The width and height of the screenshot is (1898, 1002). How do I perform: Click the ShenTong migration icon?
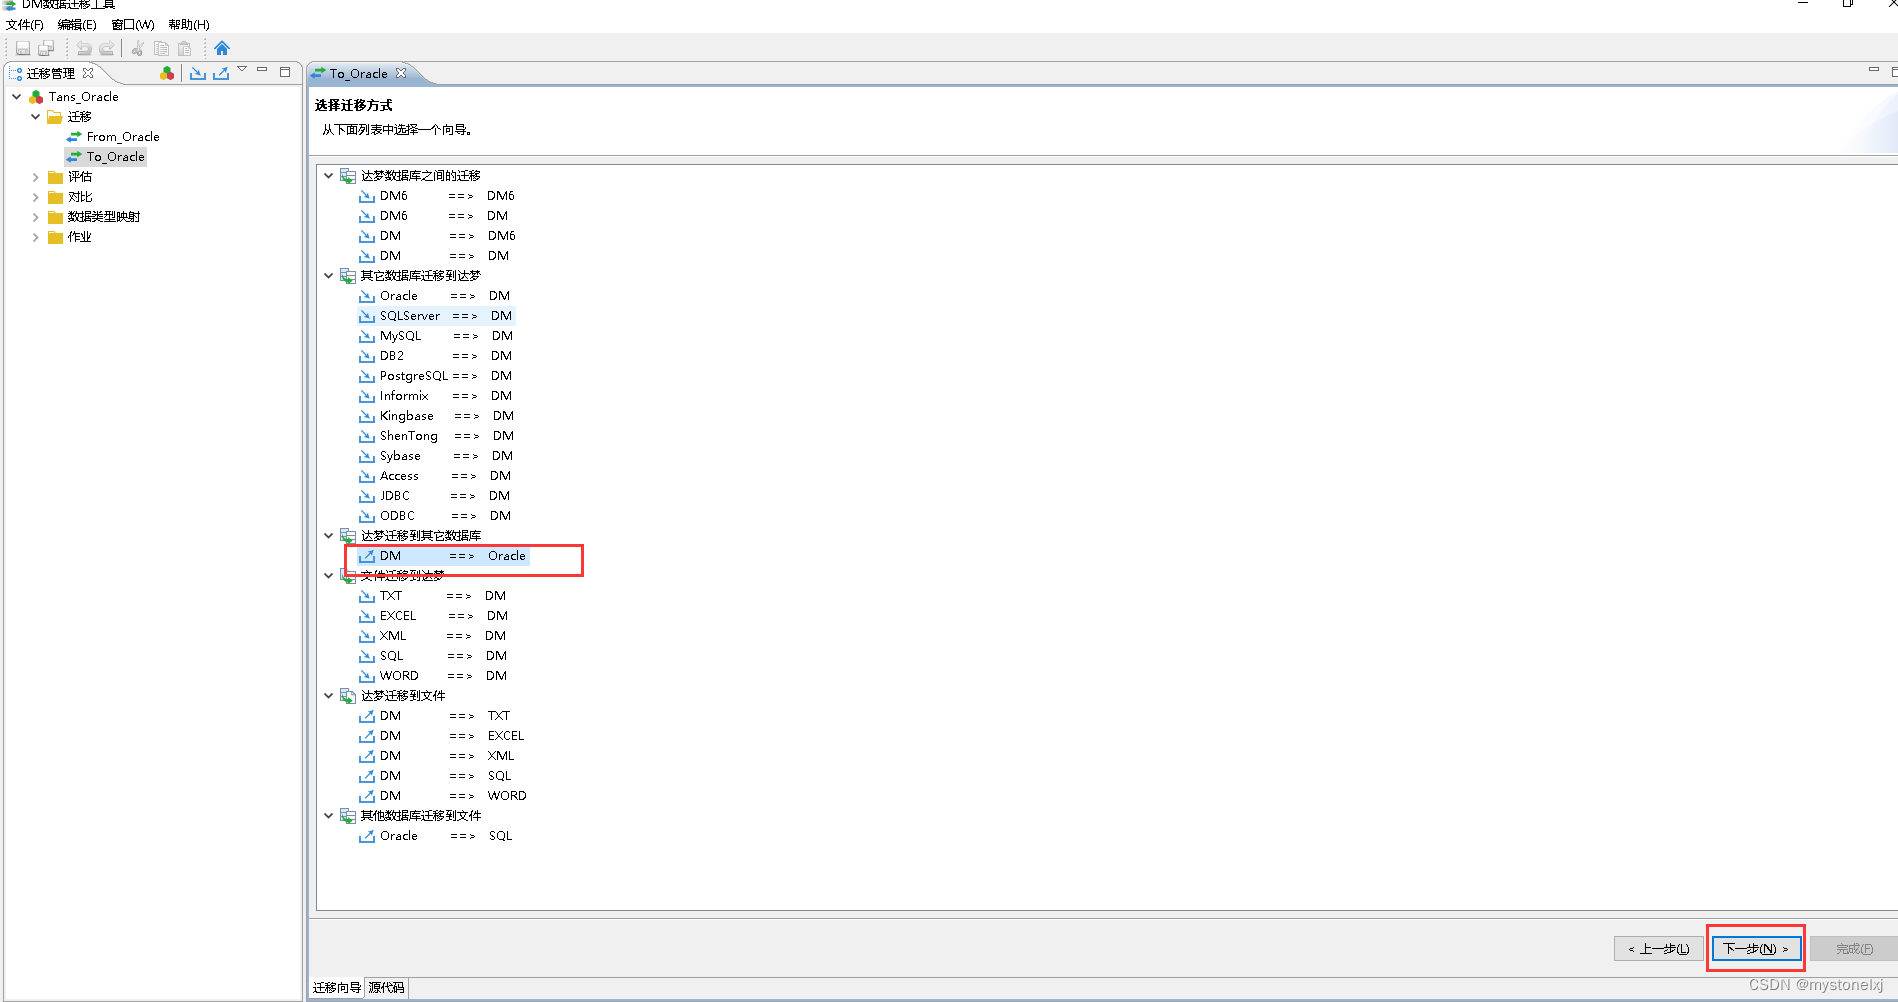click(367, 436)
